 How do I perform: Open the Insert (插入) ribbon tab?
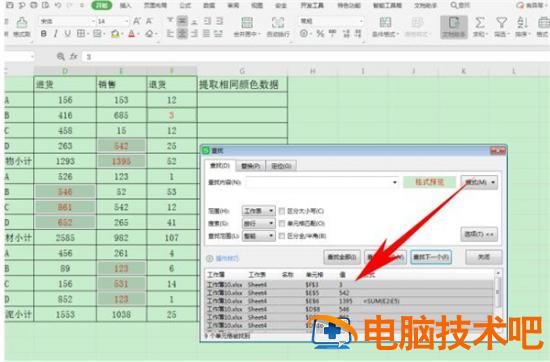(126, 5)
